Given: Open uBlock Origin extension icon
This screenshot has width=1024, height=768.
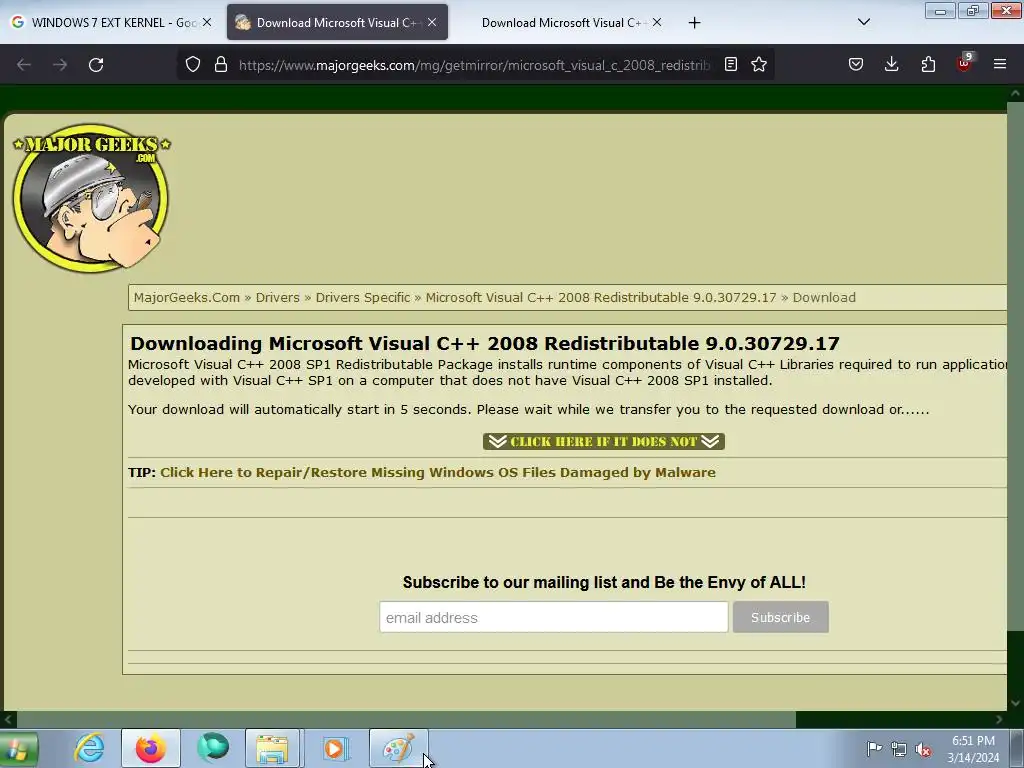Looking at the screenshot, I should [965, 63].
